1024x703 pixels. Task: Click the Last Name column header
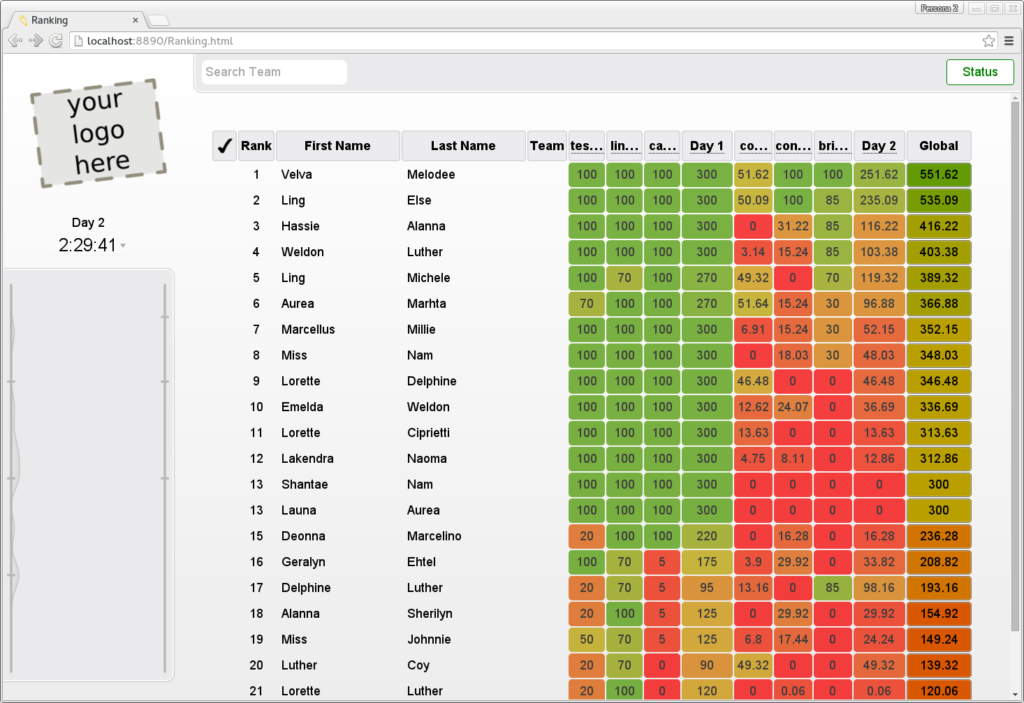point(463,146)
